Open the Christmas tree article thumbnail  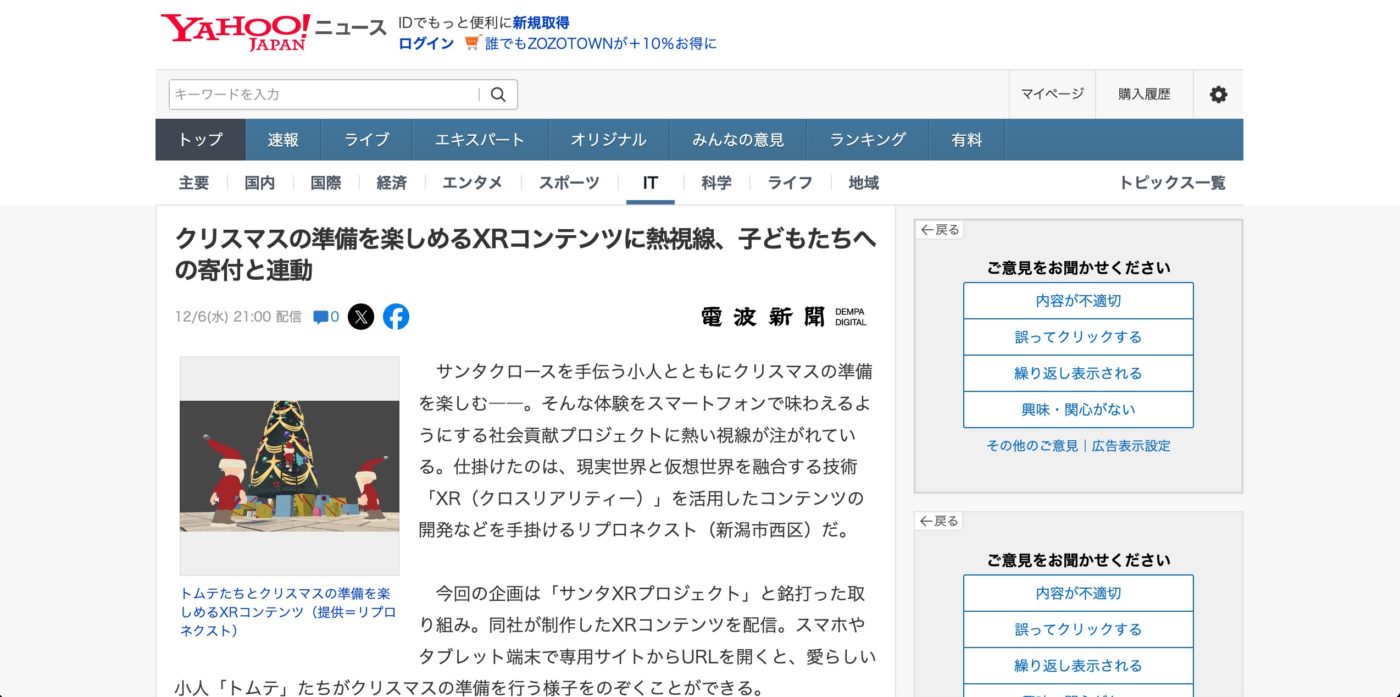tap(289, 466)
